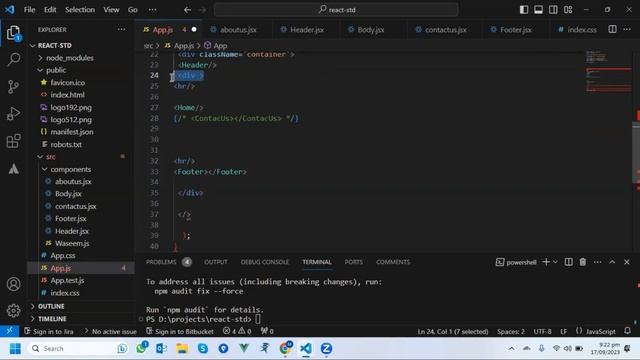This screenshot has width=640, height=360.
Task: Split the editor to the right
Action: (x=612, y=29)
